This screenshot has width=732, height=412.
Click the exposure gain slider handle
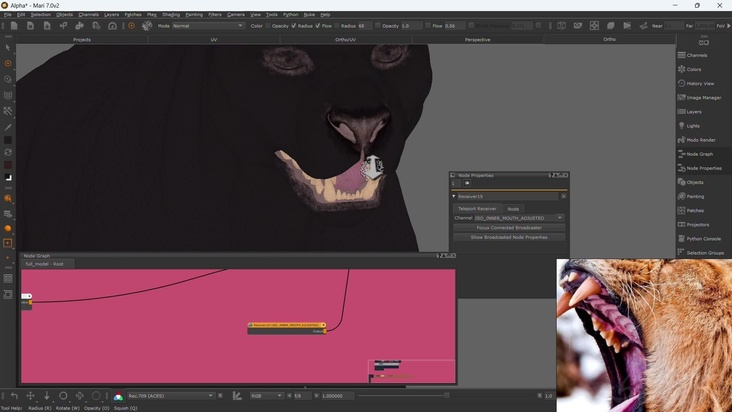coord(447,396)
